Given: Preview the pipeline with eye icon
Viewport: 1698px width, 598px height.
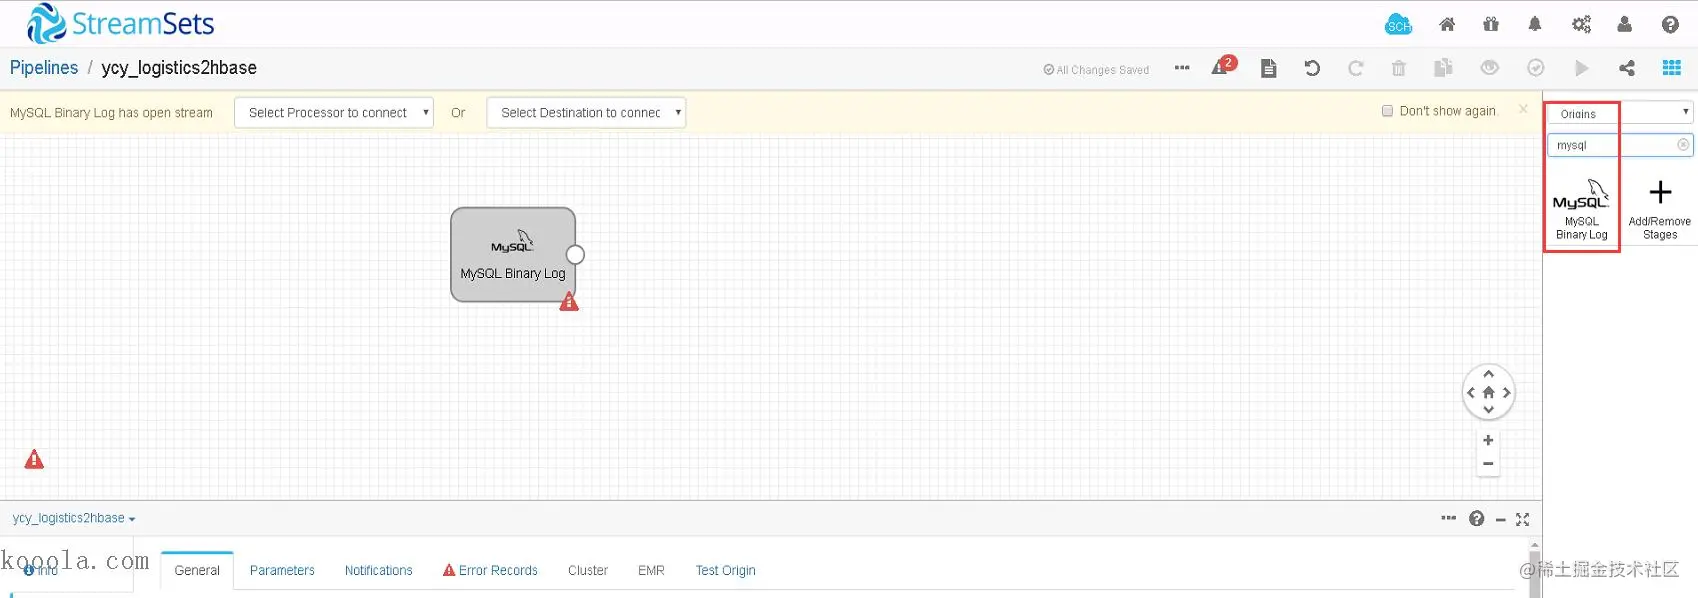Looking at the screenshot, I should pyautogui.click(x=1490, y=68).
